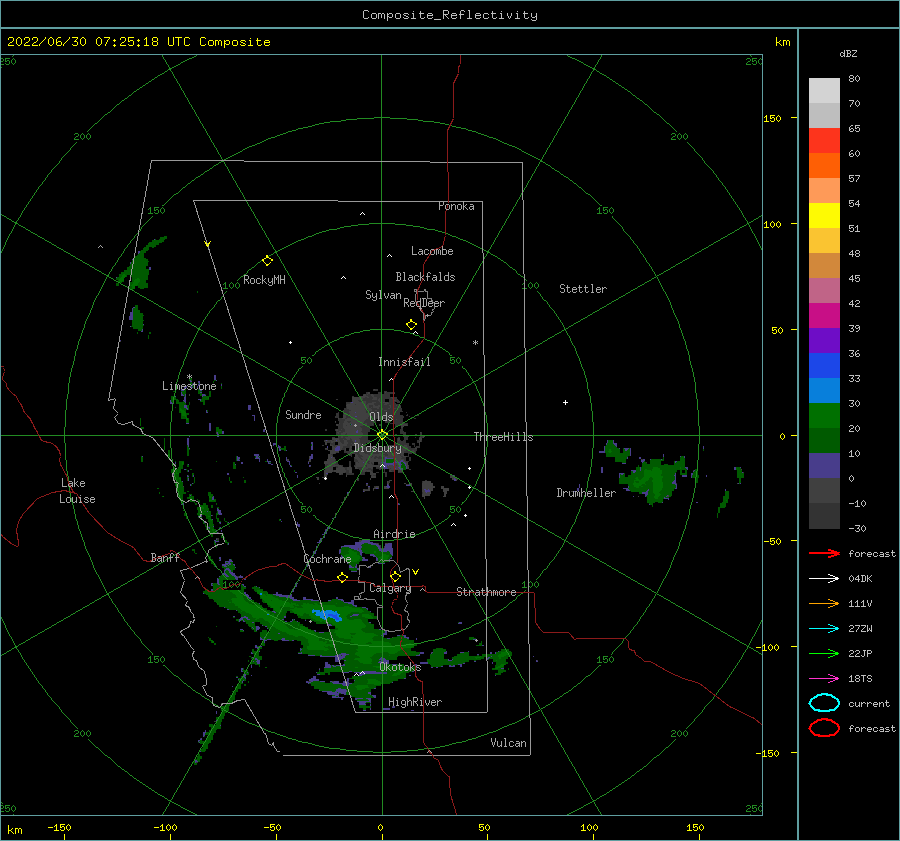Viewport: 900px width, 841px height.
Task: Click the RedDeer city label
Action: point(424,303)
